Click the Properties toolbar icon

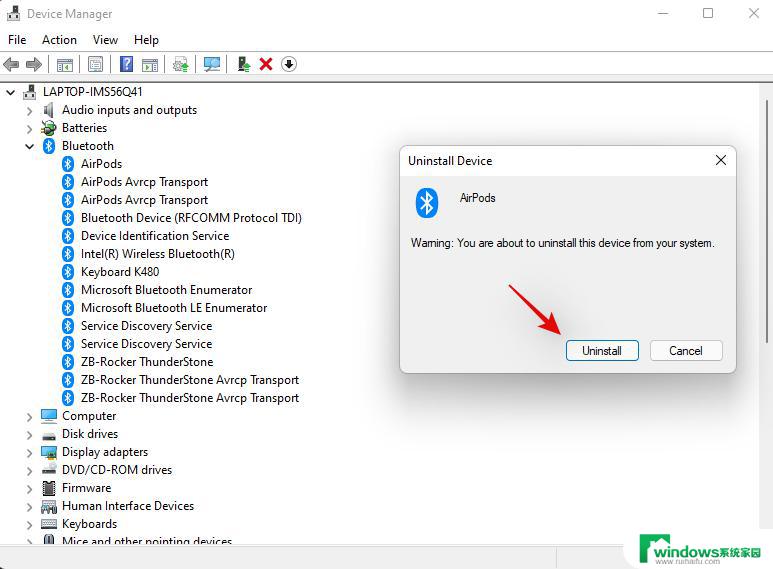(x=95, y=64)
